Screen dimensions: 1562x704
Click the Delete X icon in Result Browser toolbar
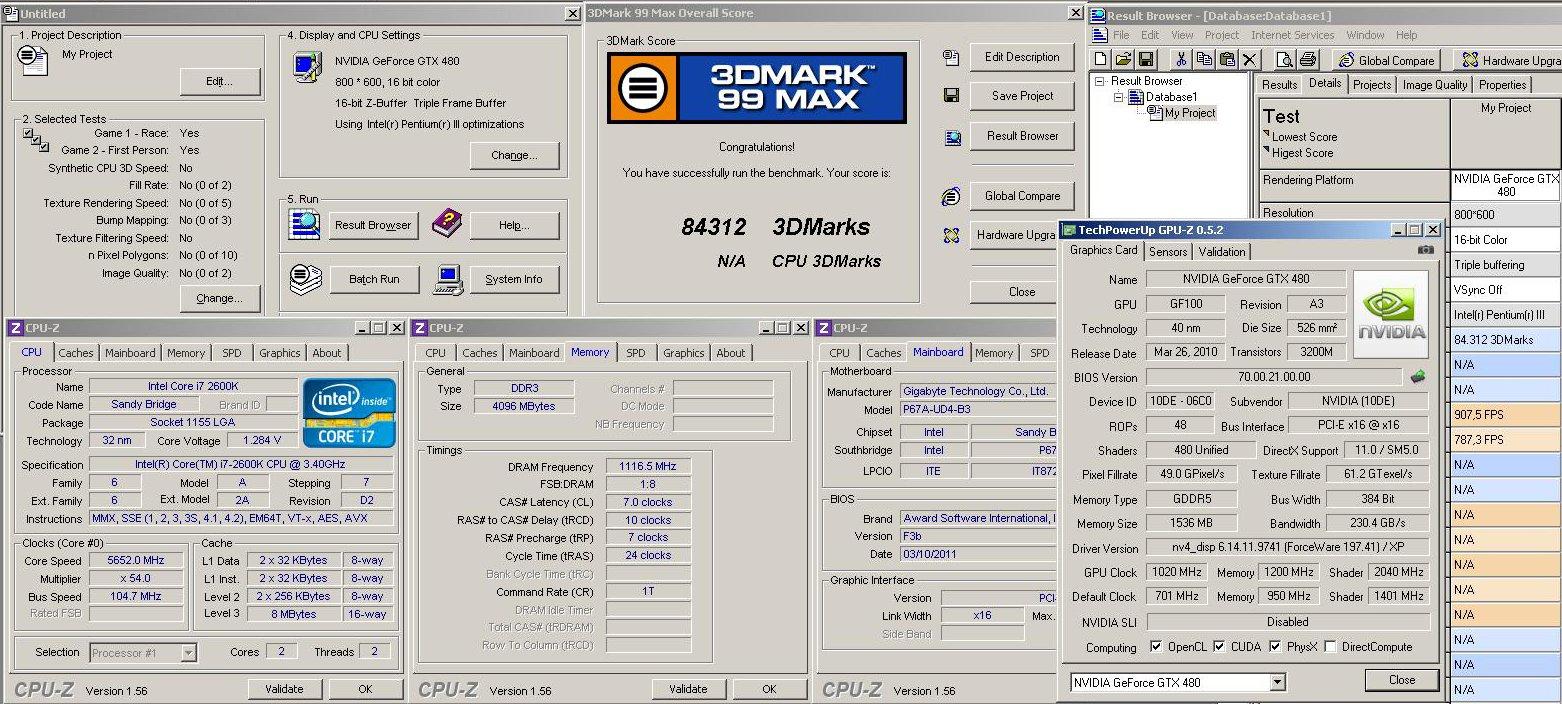click(x=1249, y=60)
